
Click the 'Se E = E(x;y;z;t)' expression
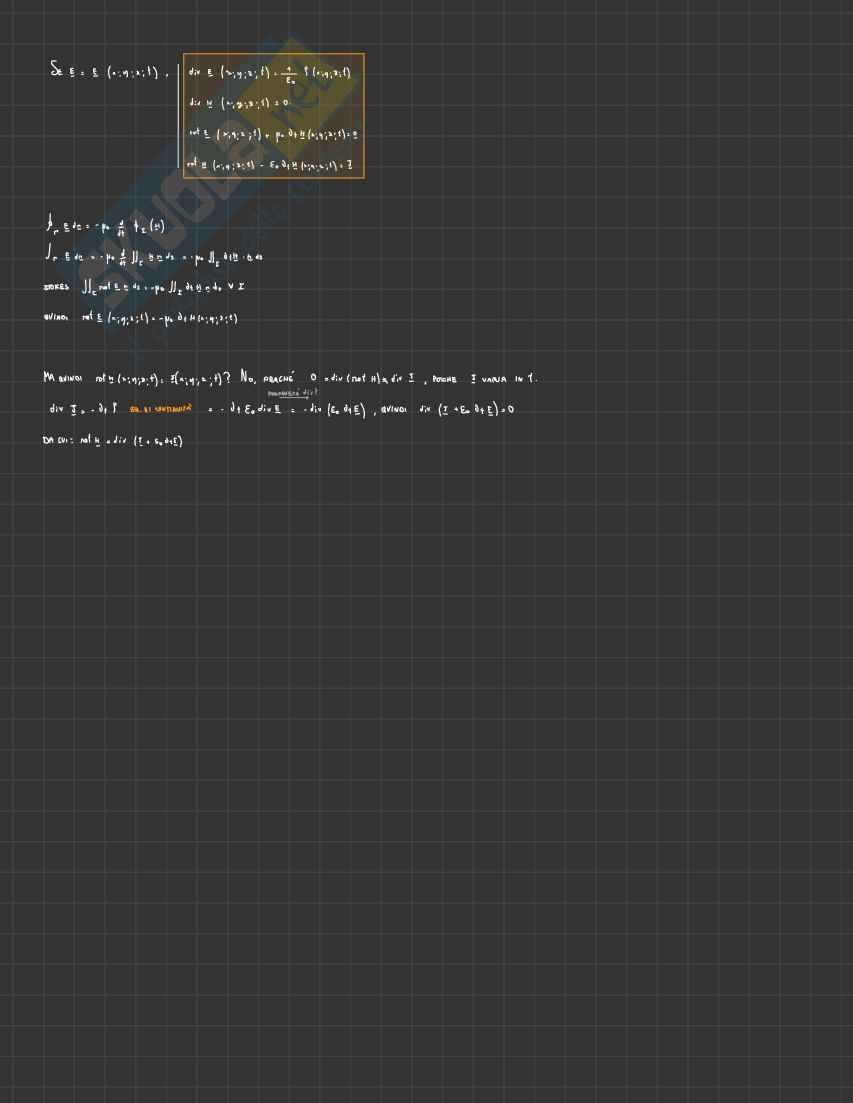[104, 71]
